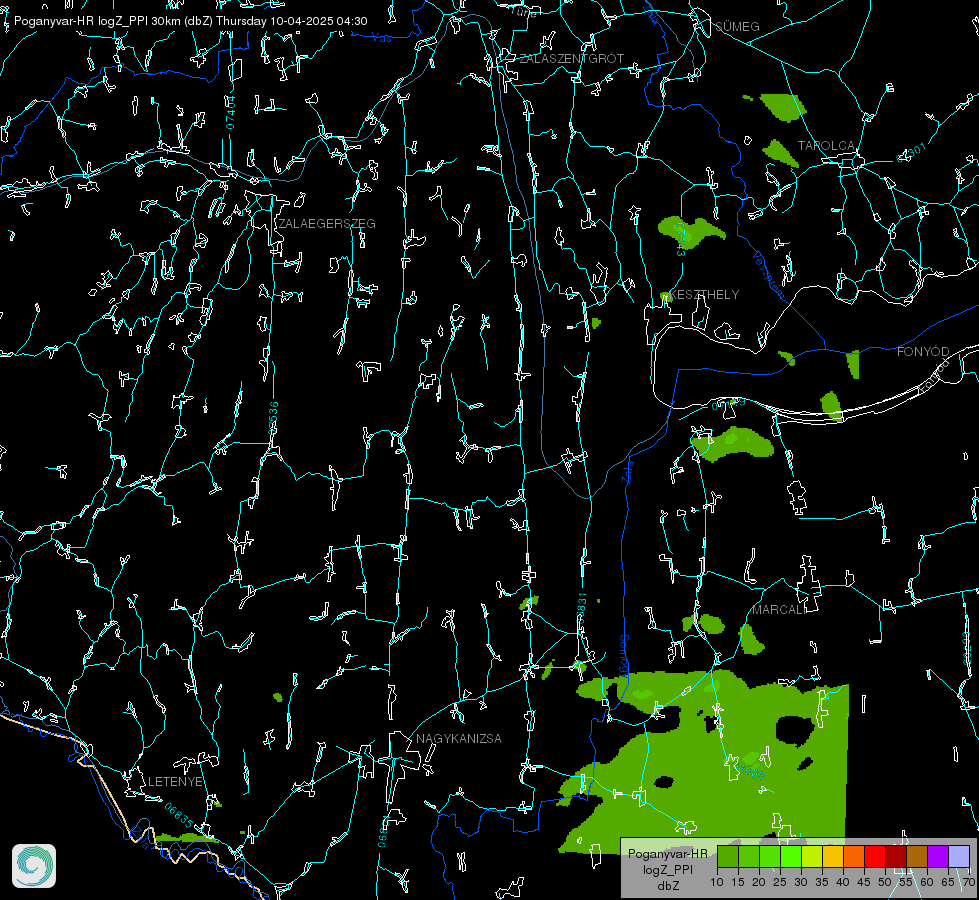979x900 pixels.
Task: Click the SÜMEG city label
Action: point(737,26)
